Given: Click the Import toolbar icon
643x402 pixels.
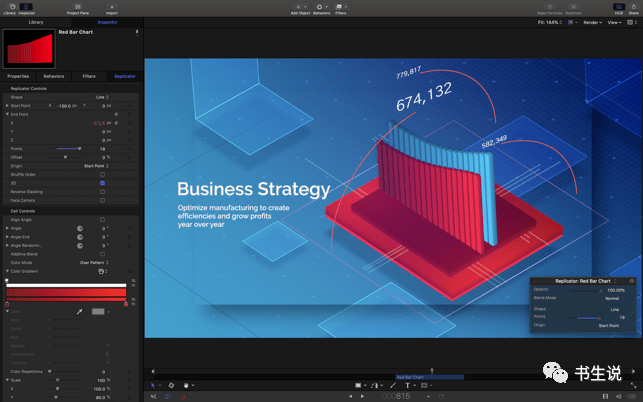Looking at the screenshot, I should [111, 7].
